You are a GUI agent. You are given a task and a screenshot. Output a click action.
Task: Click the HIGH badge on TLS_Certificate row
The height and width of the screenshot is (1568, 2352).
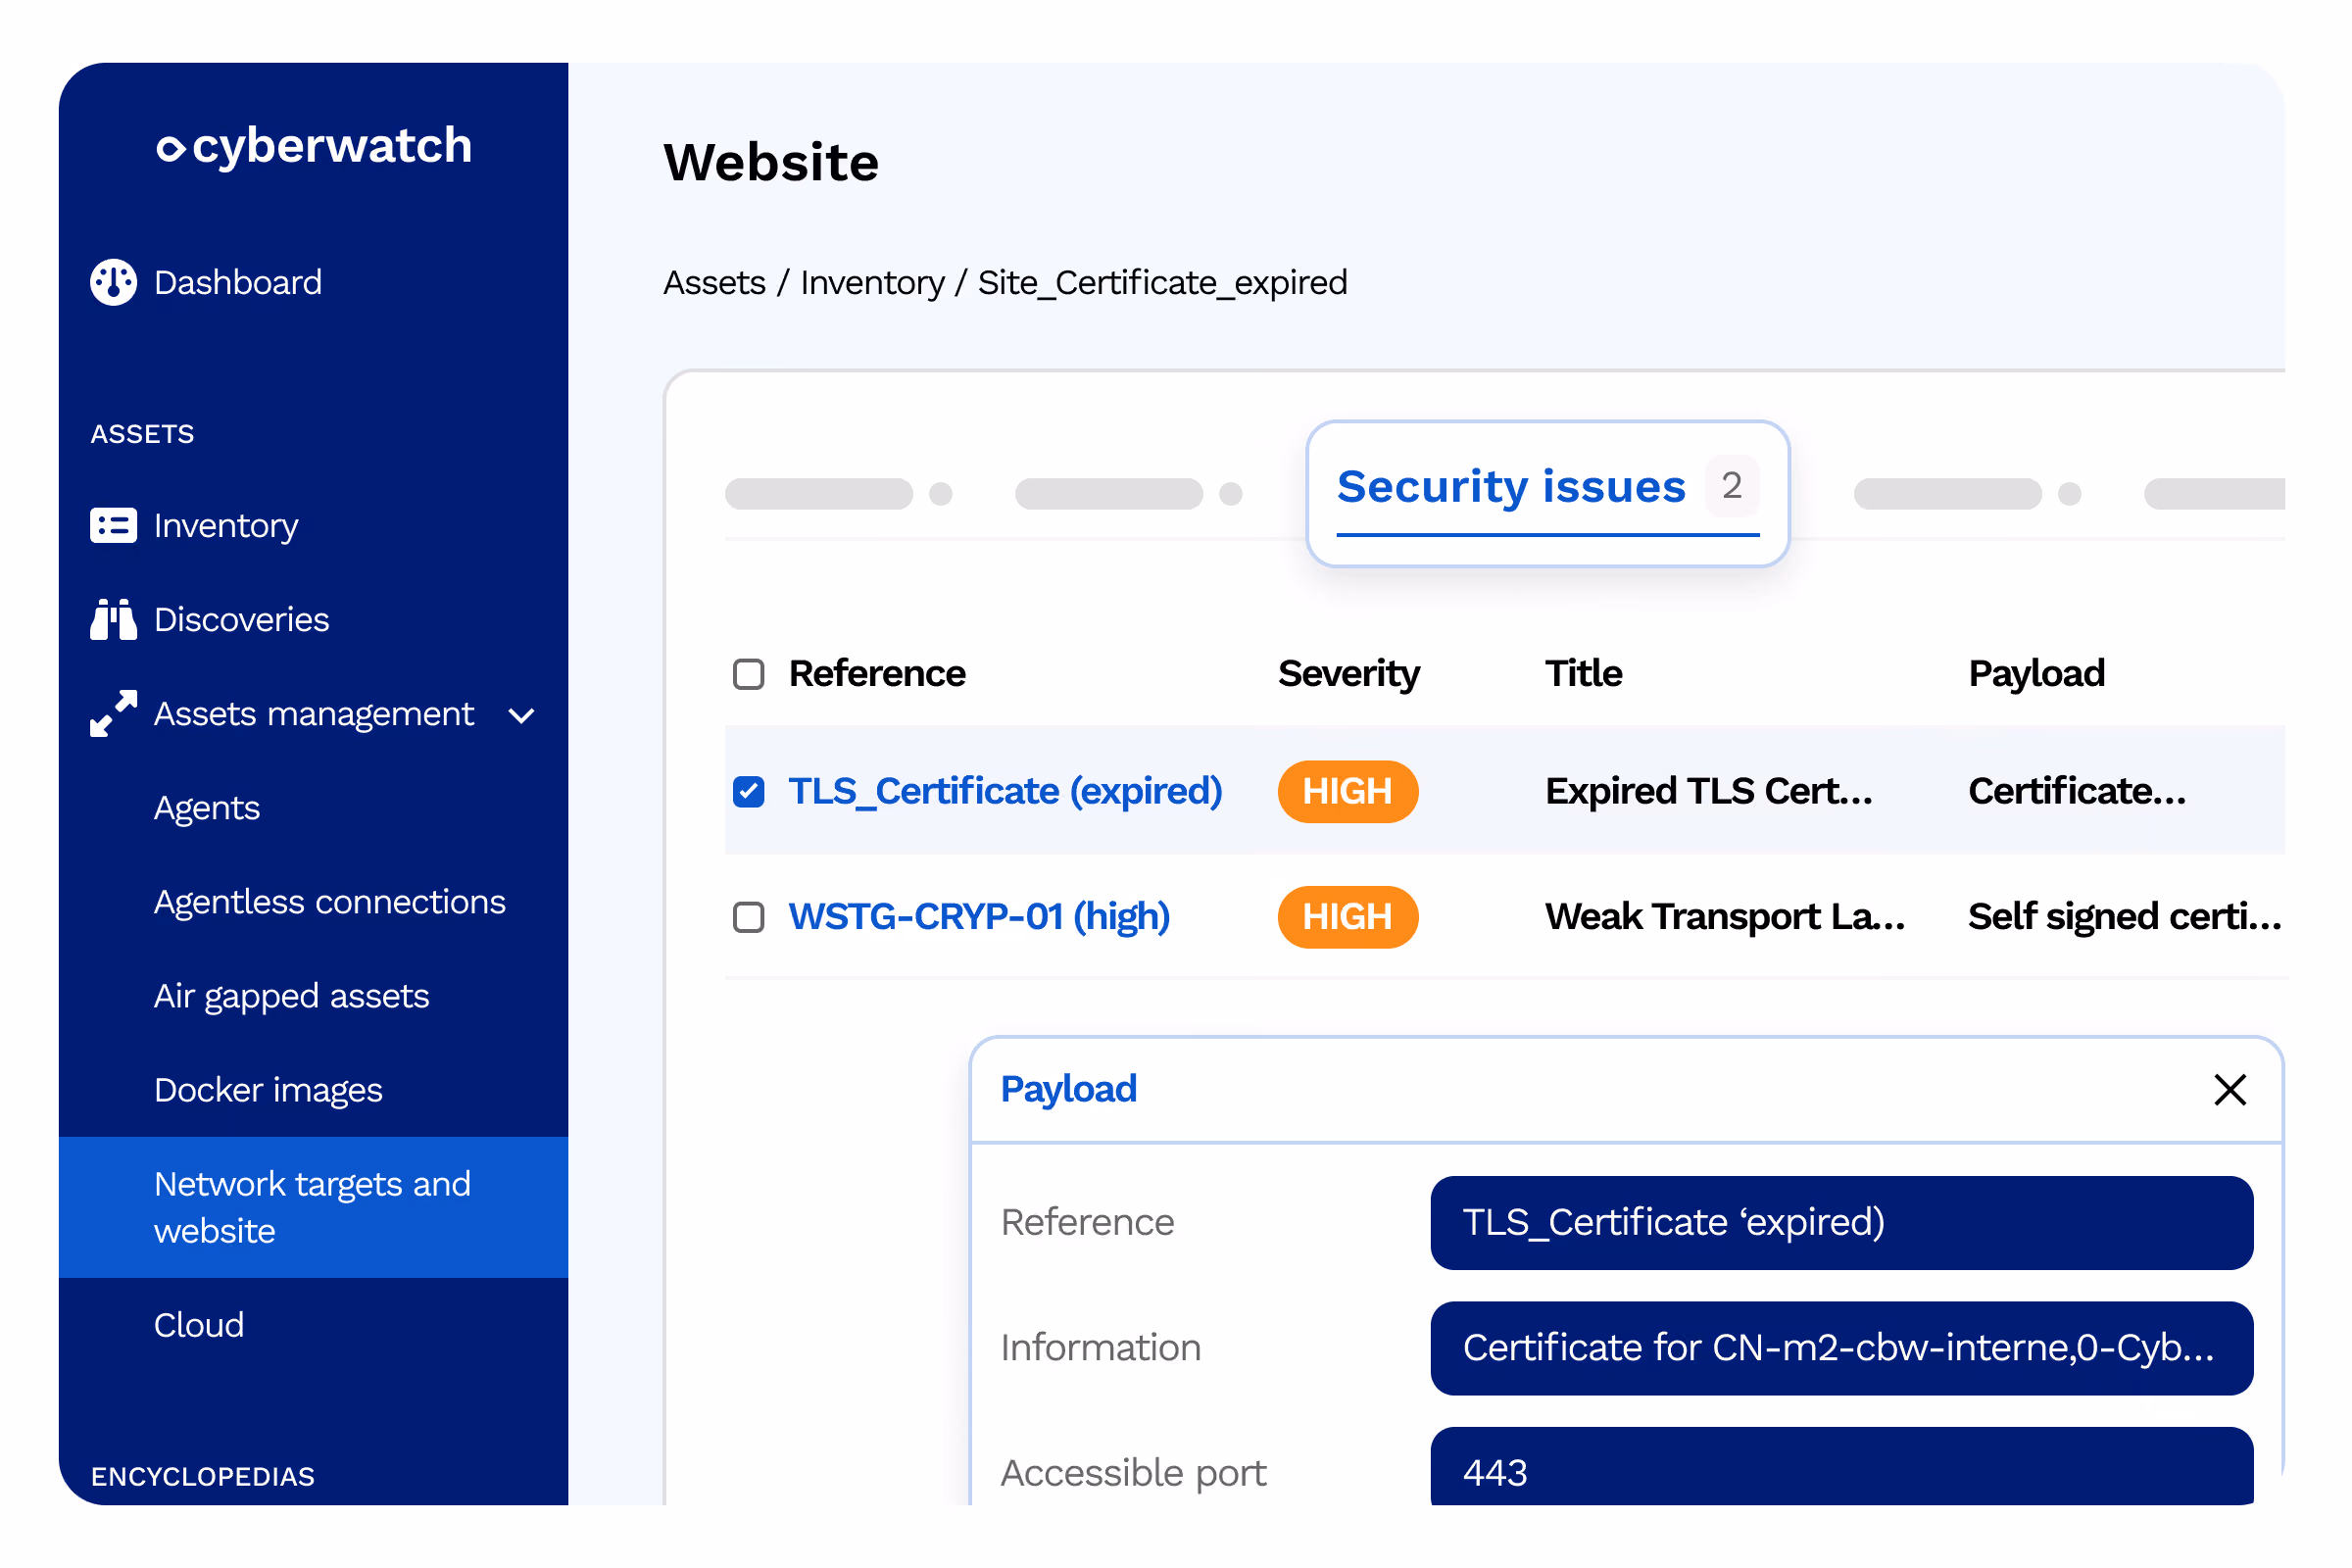[x=1347, y=792]
